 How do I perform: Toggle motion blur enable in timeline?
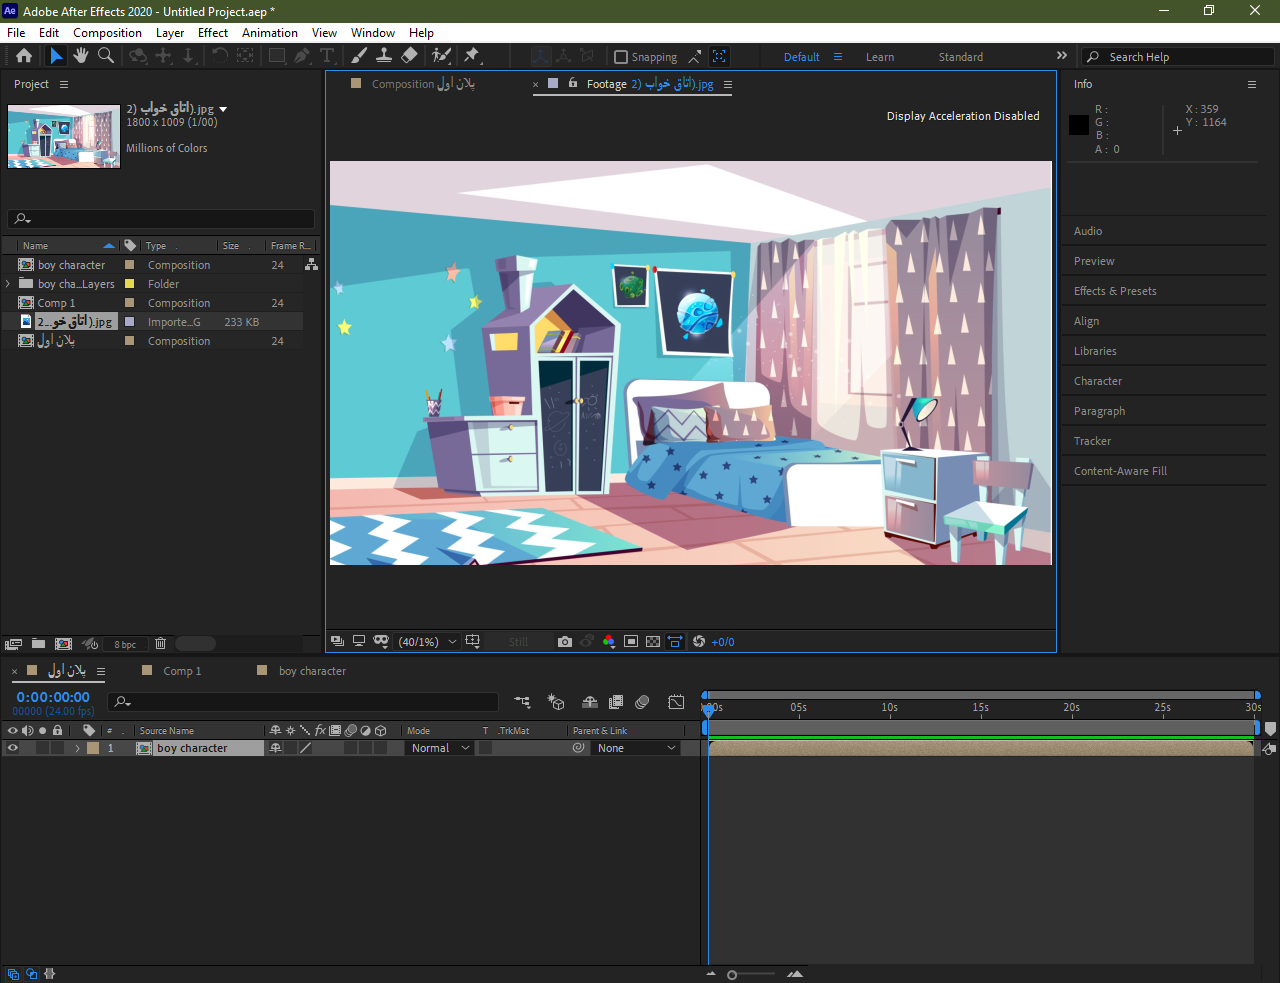click(x=642, y=702)
